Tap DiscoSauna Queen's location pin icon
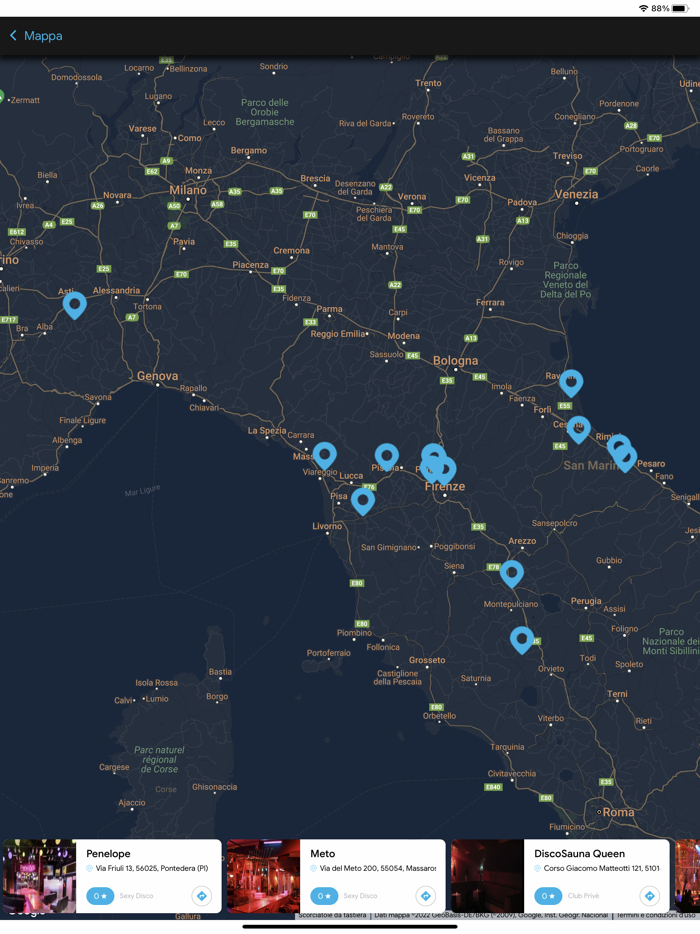 click(537, 868)
